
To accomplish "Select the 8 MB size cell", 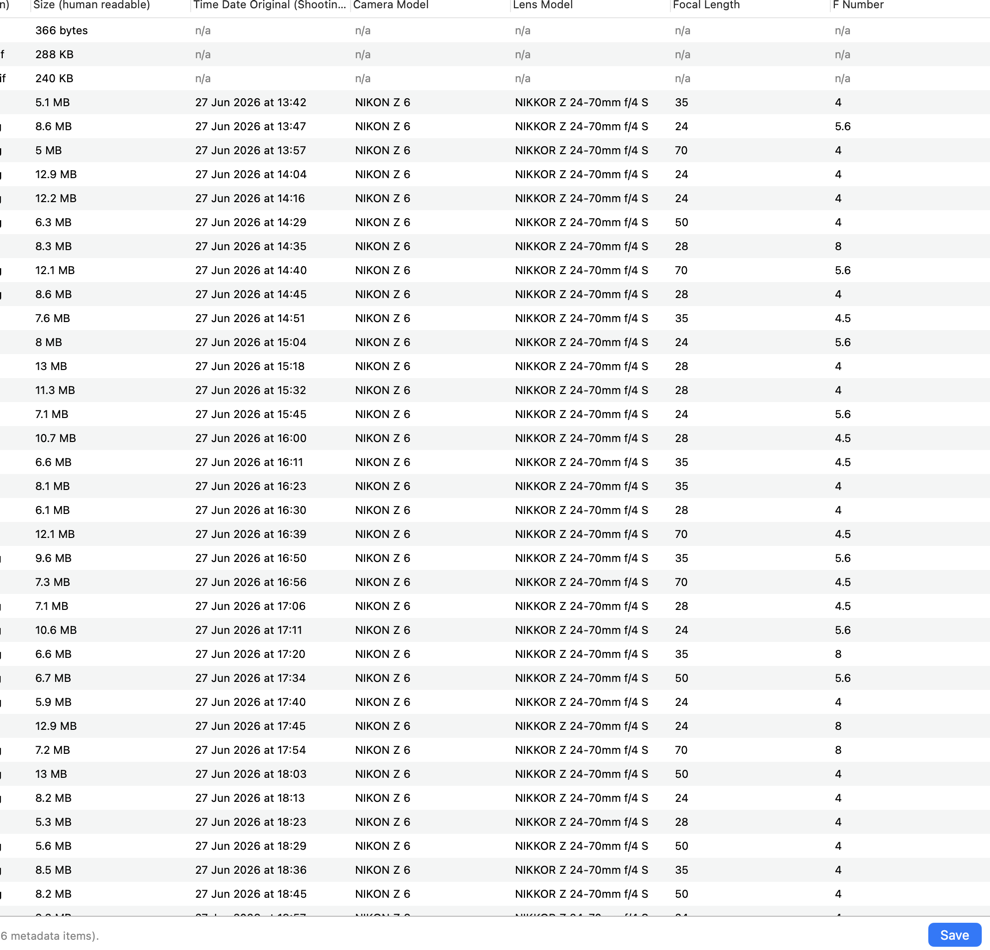I will click(x=49, y=342).
